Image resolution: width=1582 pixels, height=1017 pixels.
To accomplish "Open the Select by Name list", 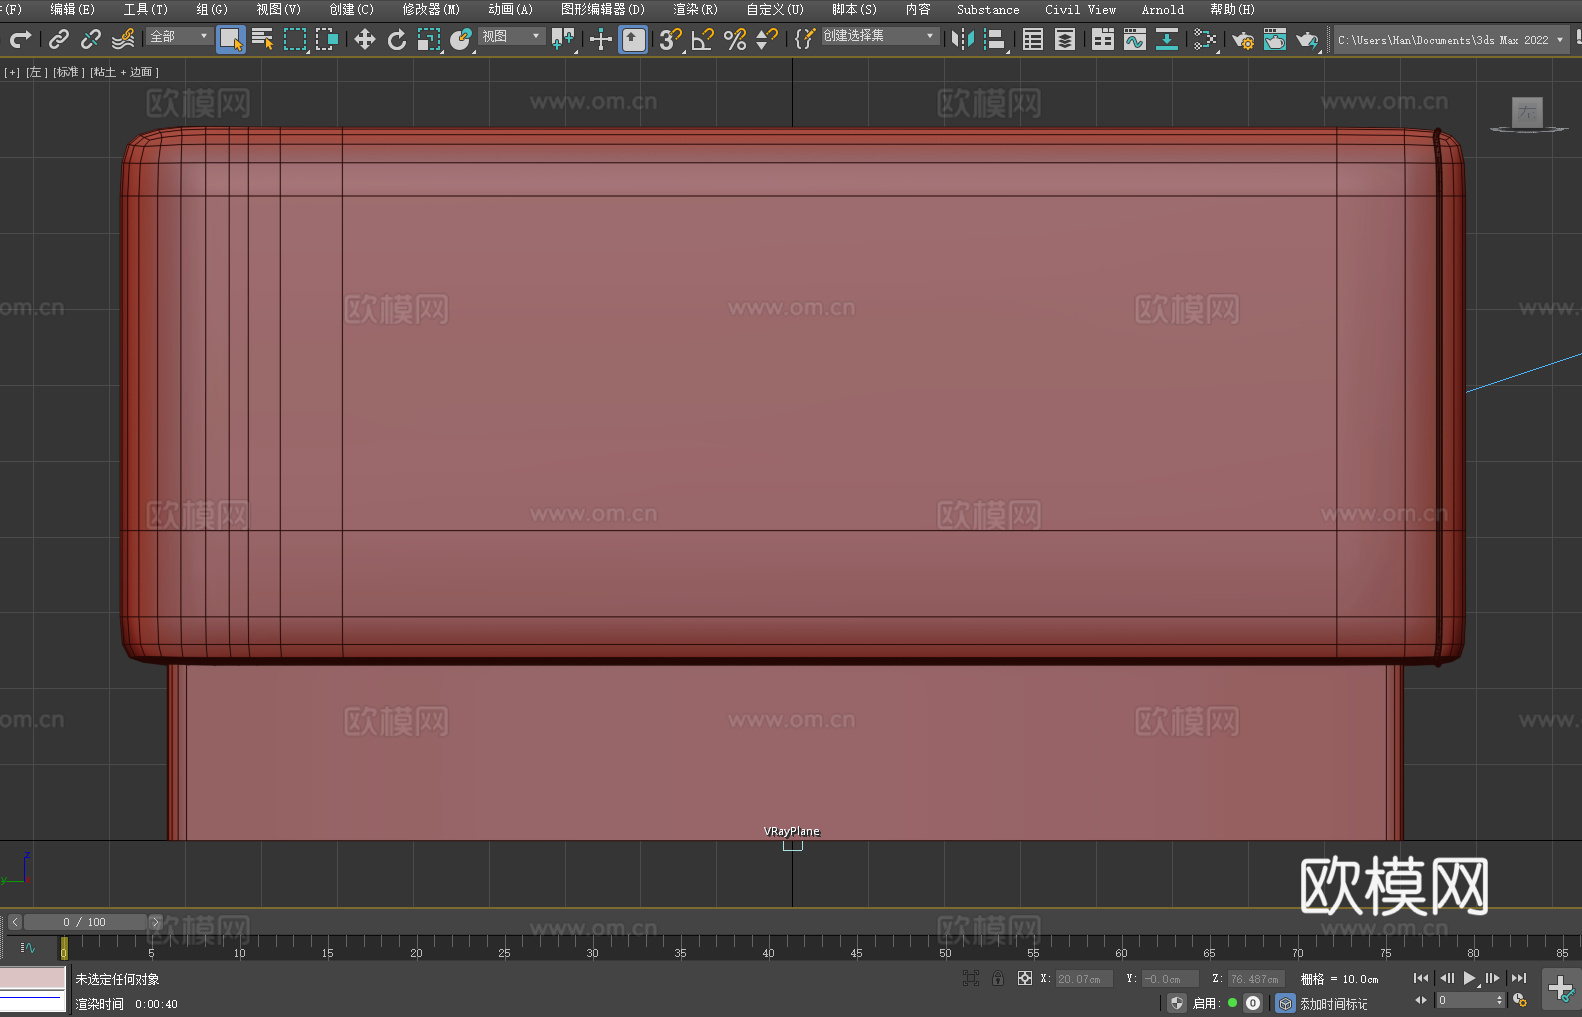I will click(x=263, y=39).
